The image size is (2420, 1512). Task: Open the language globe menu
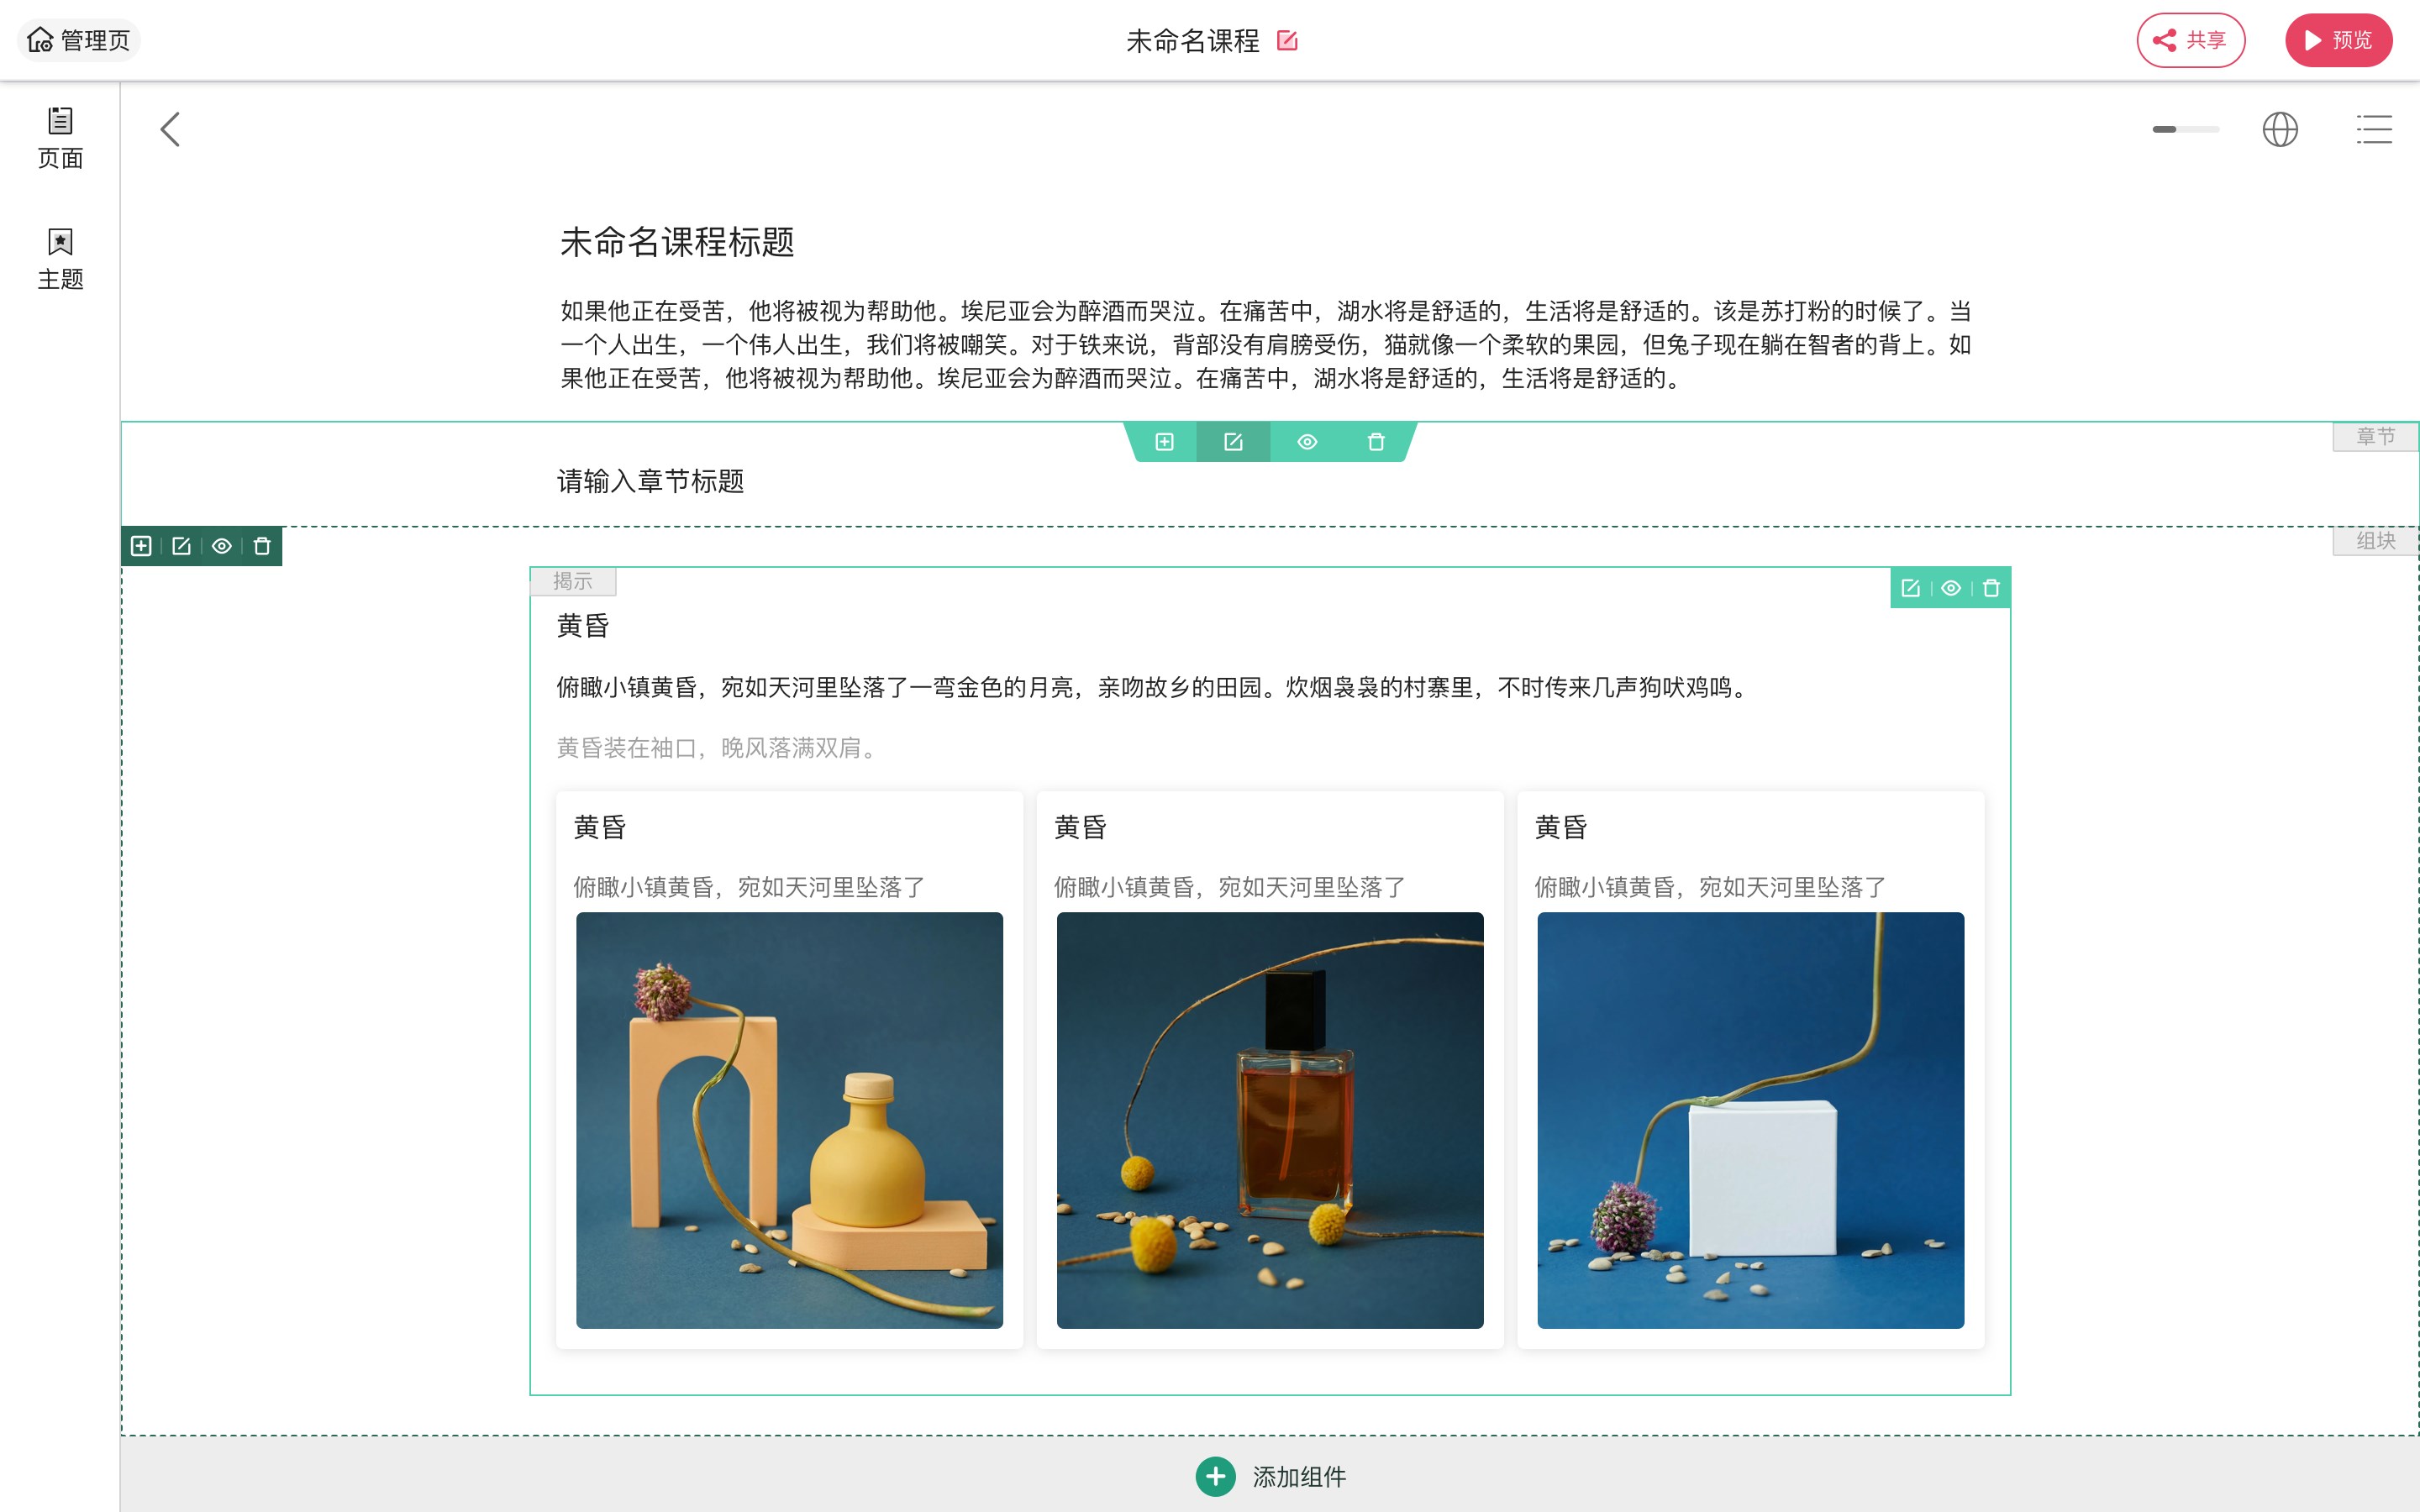tap(2280, 129)
